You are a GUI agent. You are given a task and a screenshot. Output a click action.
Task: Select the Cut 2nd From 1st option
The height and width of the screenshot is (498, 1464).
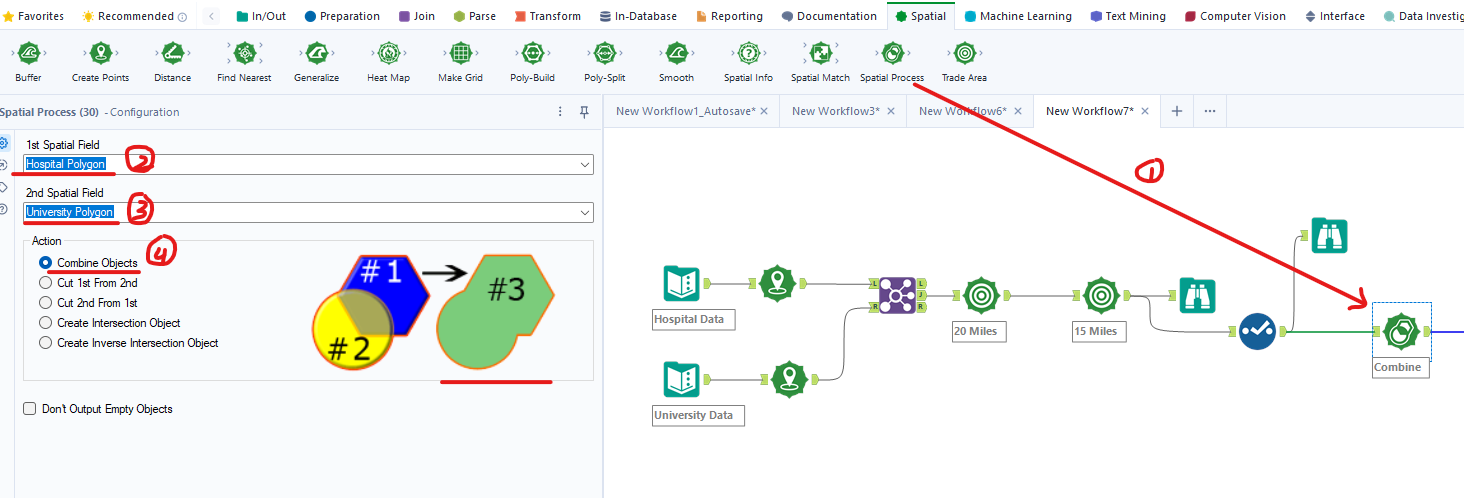click(x=45, y=302)
